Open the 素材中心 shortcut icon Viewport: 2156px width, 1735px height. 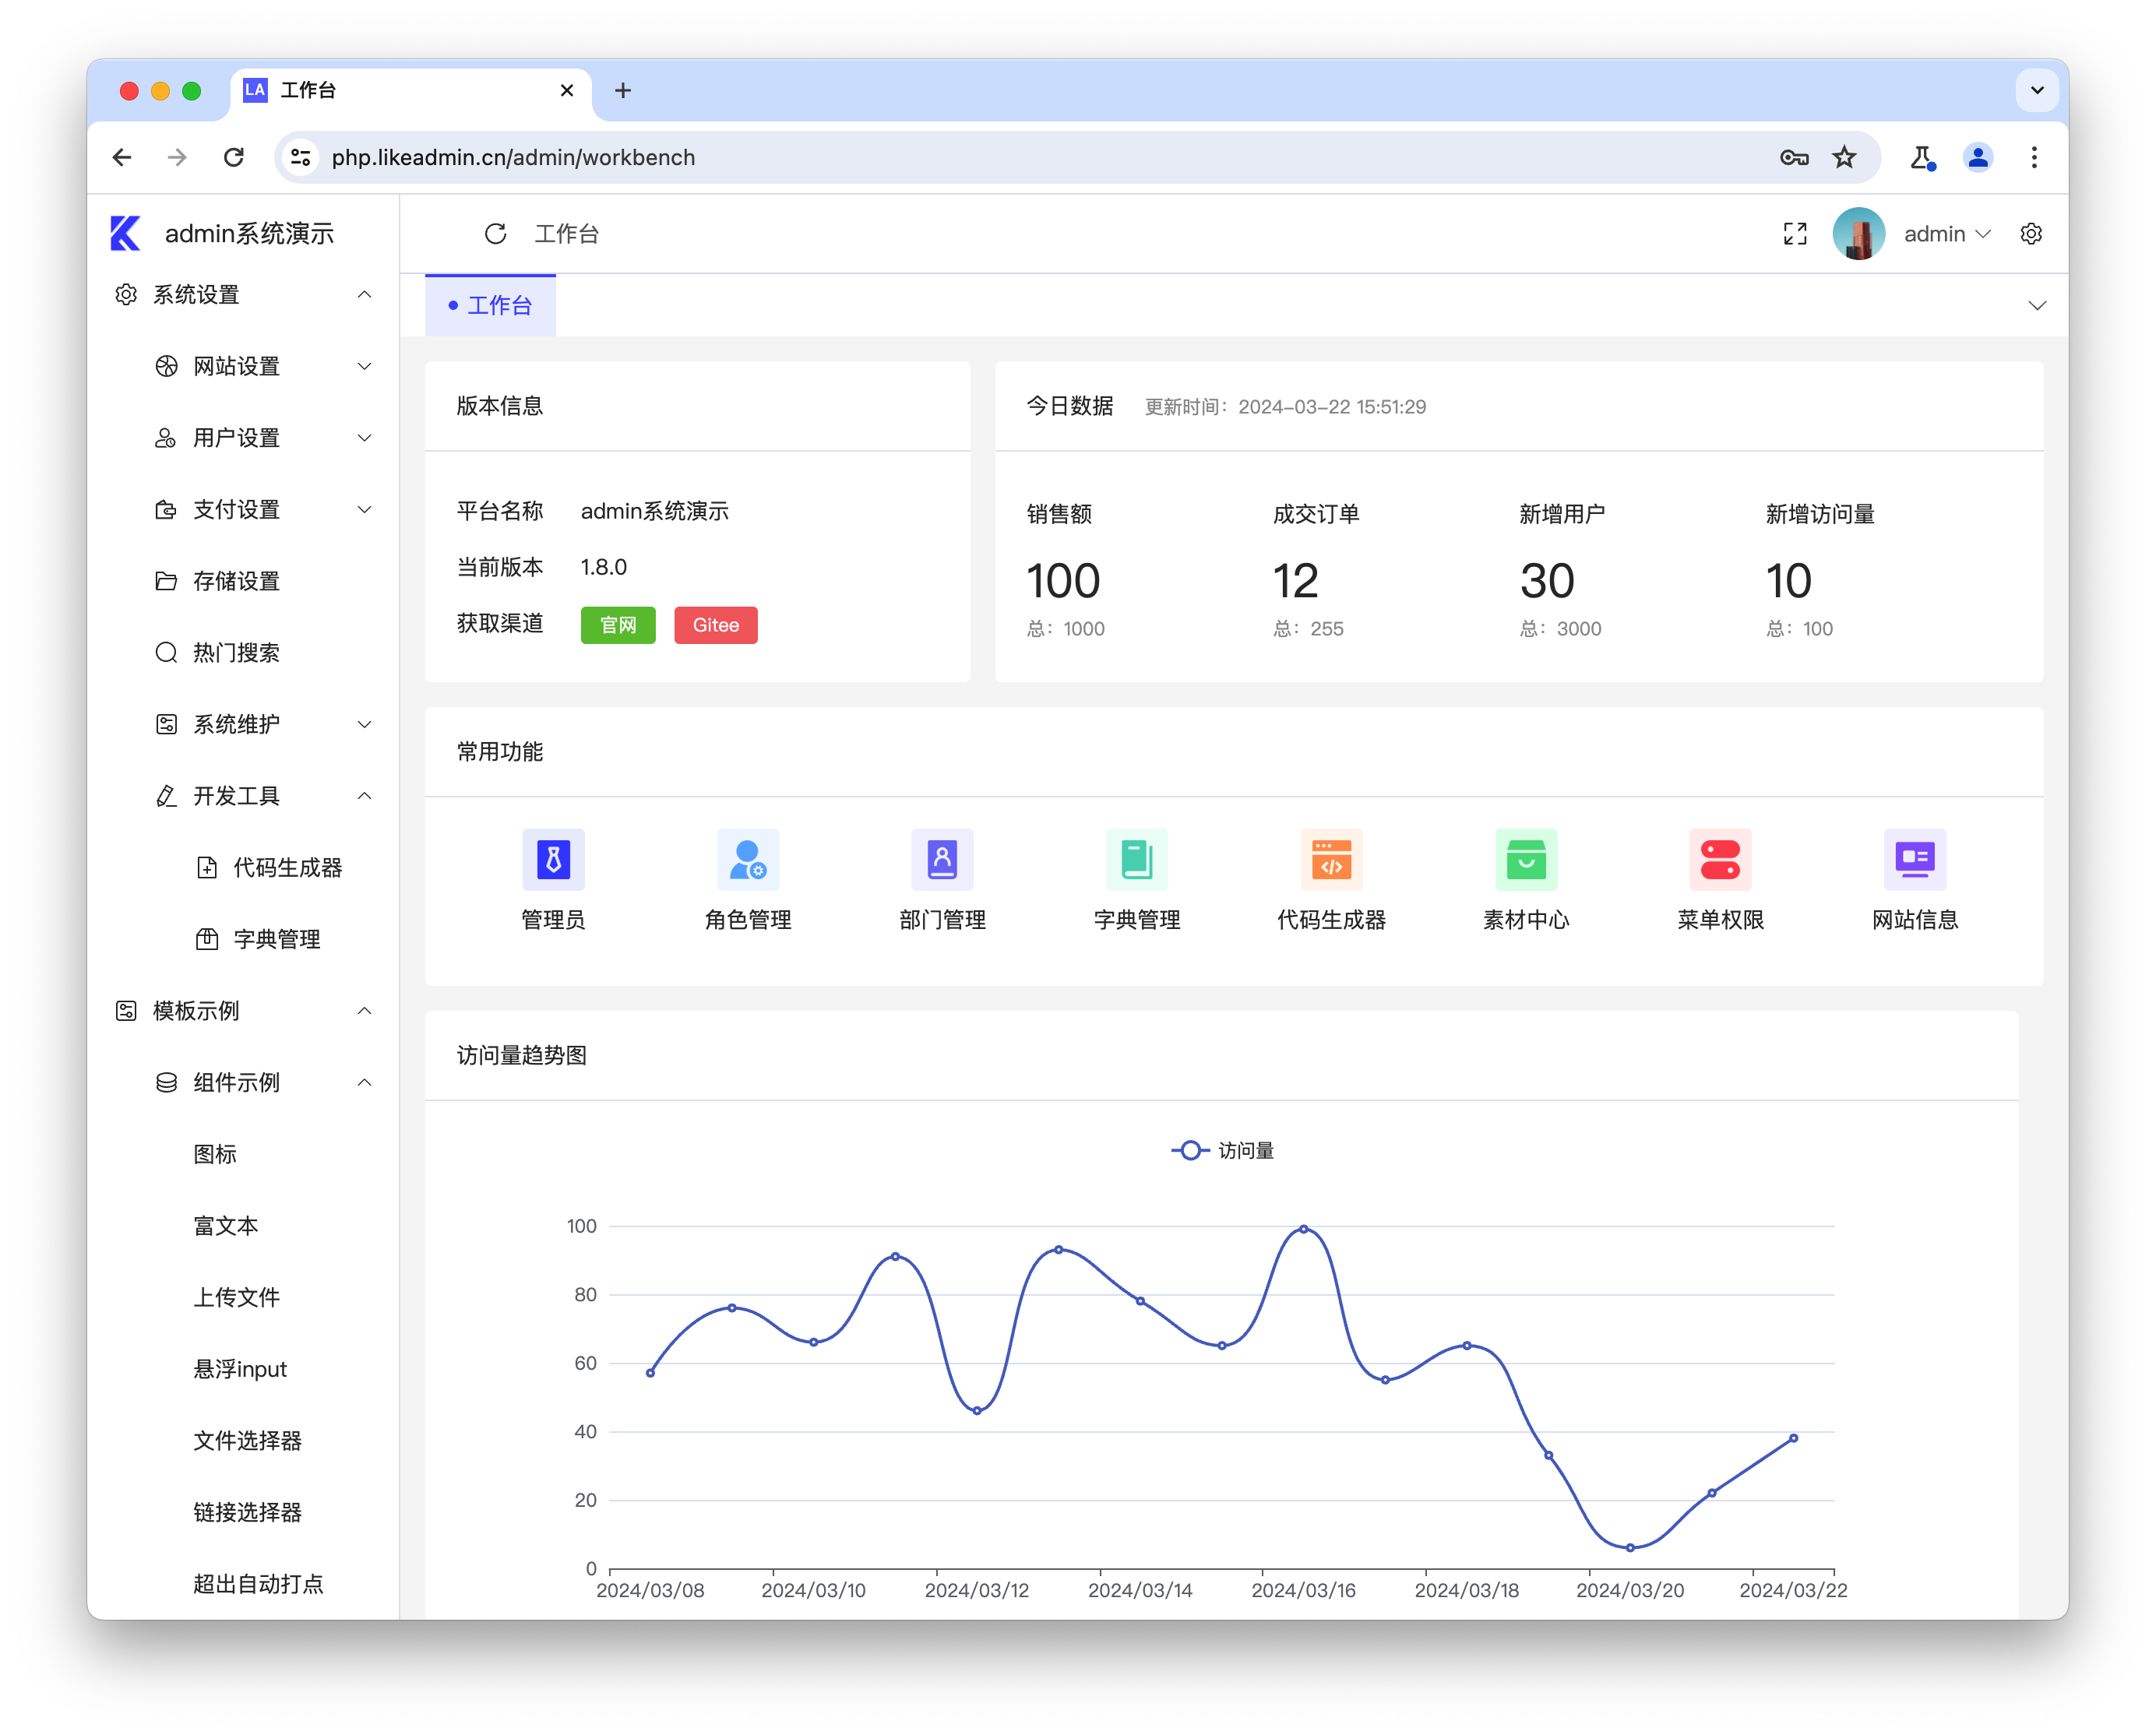[x=1525, y=859]
